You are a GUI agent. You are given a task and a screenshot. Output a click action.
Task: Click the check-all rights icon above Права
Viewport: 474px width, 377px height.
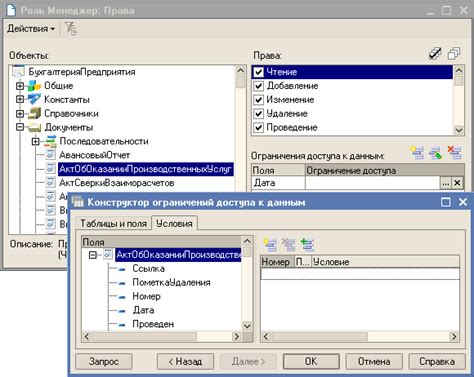pos(435,54)
